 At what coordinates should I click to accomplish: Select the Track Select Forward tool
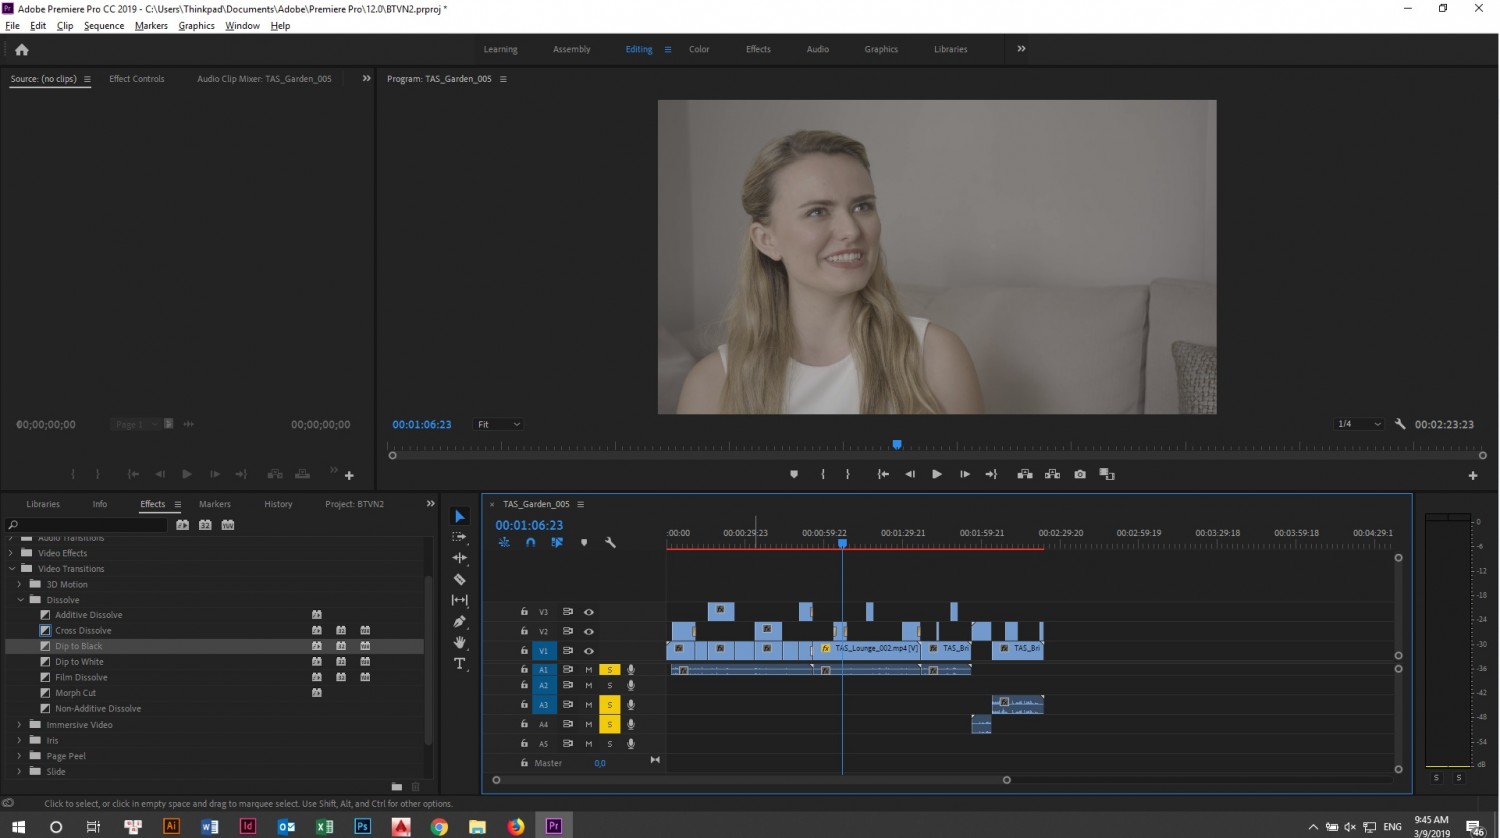coord(460,537)
